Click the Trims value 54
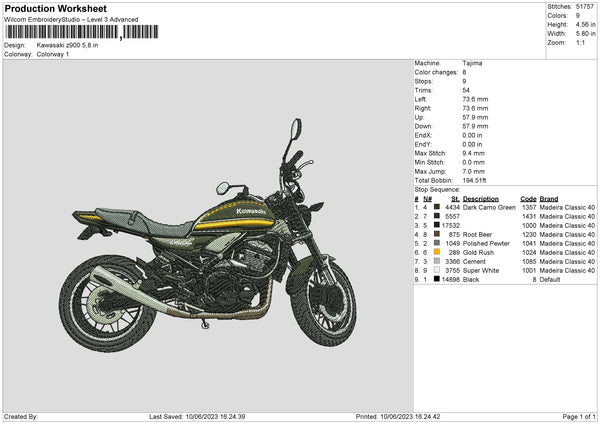Screen dimensions: 600x424 466,90
